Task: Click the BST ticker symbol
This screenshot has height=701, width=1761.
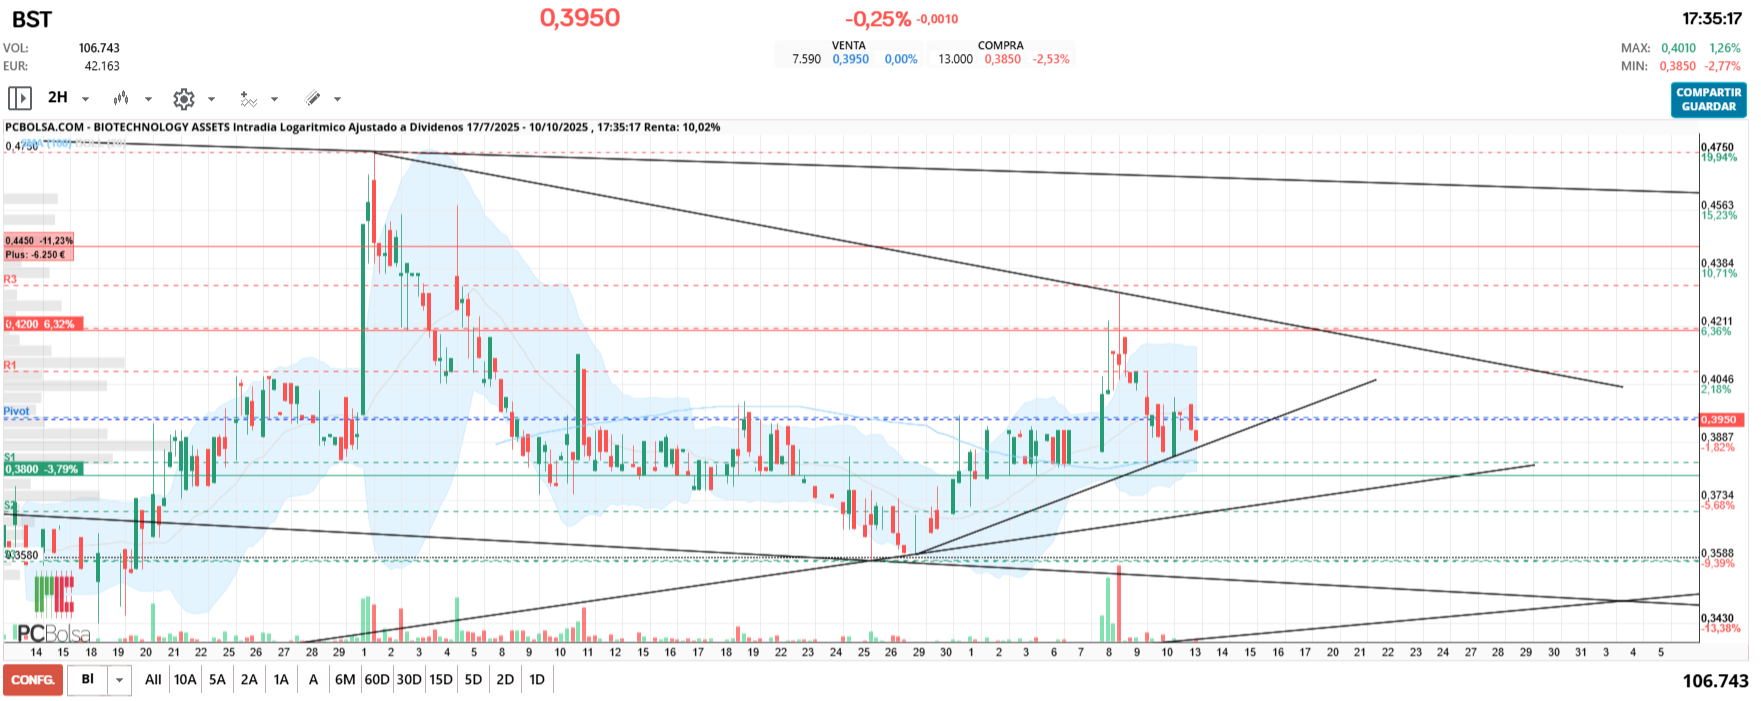Action: pyautogui.click(x=31, y=19)
